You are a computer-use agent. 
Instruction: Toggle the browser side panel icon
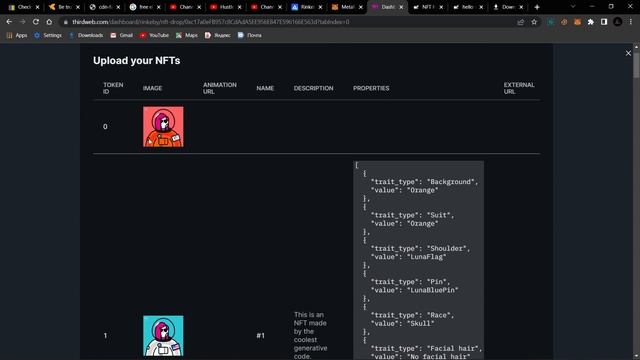[604, 22]
